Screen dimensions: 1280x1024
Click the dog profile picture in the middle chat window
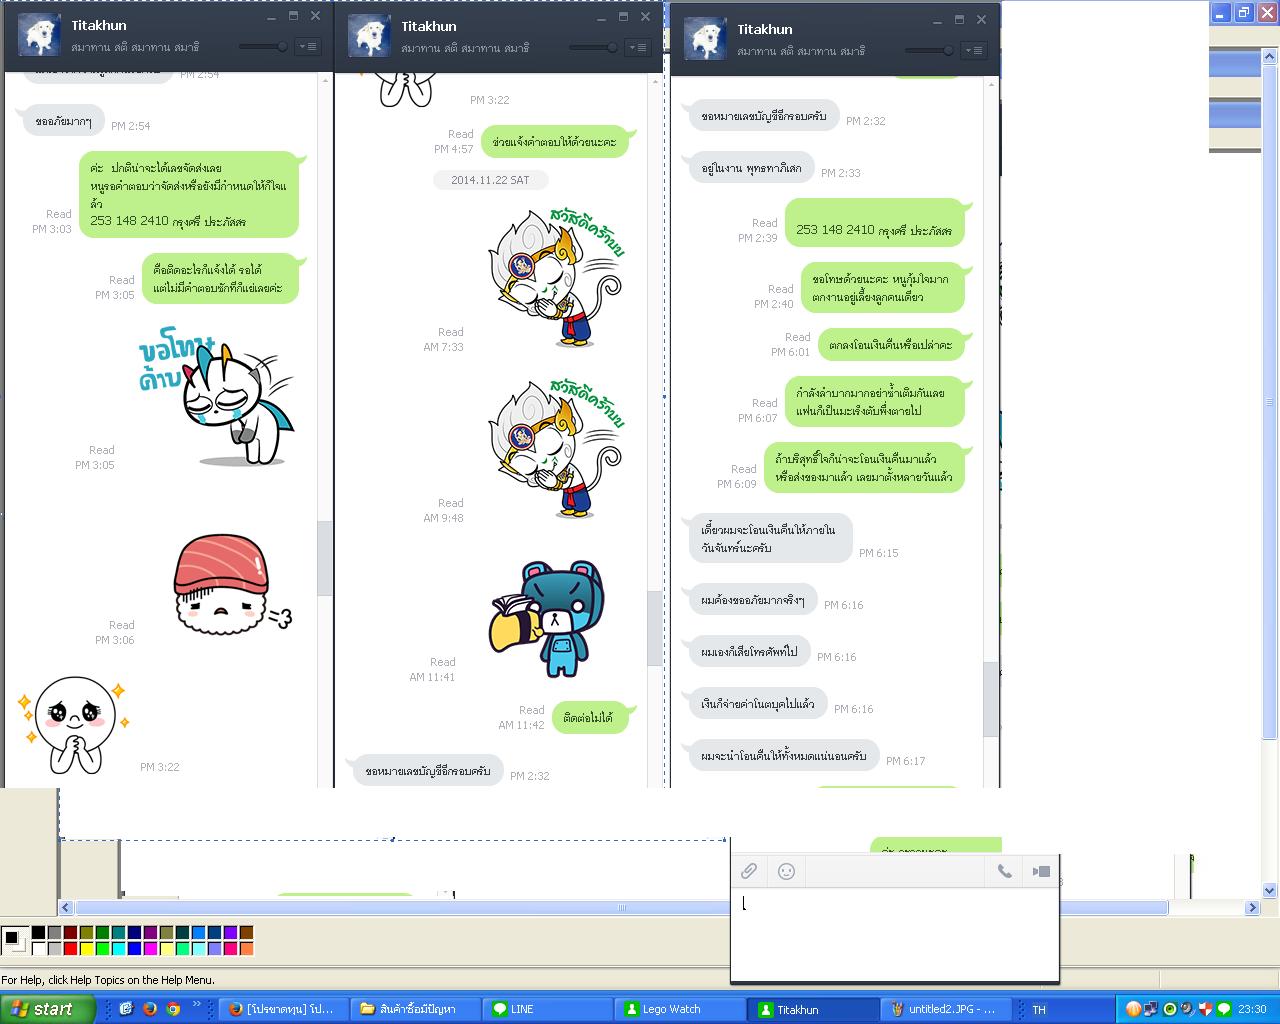click(x=369, y=36)
